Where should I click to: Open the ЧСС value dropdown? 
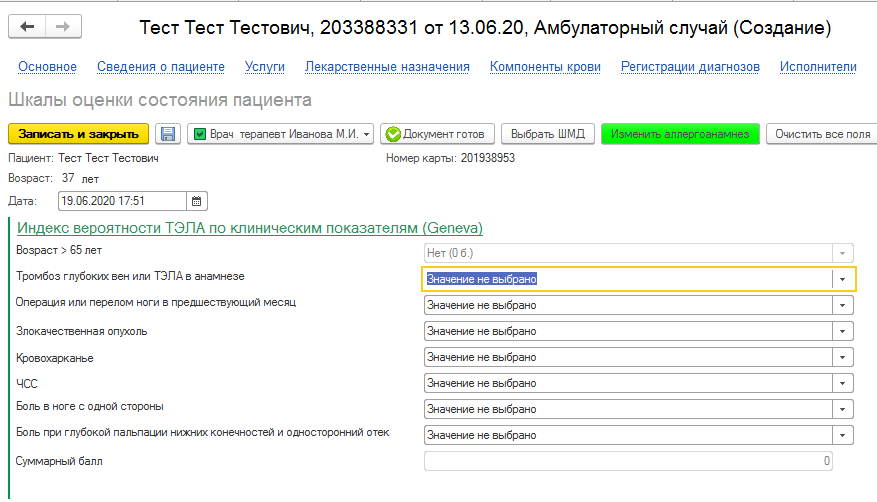tap(843, 383)
